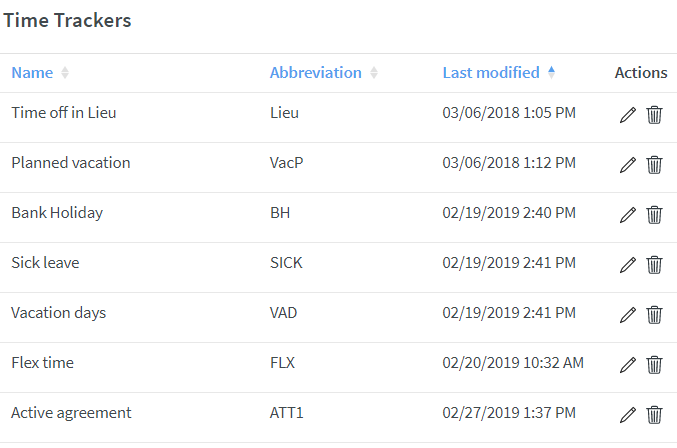
Task: Edit the Bank Holiday tracker
Action: [x=628, y=215]
